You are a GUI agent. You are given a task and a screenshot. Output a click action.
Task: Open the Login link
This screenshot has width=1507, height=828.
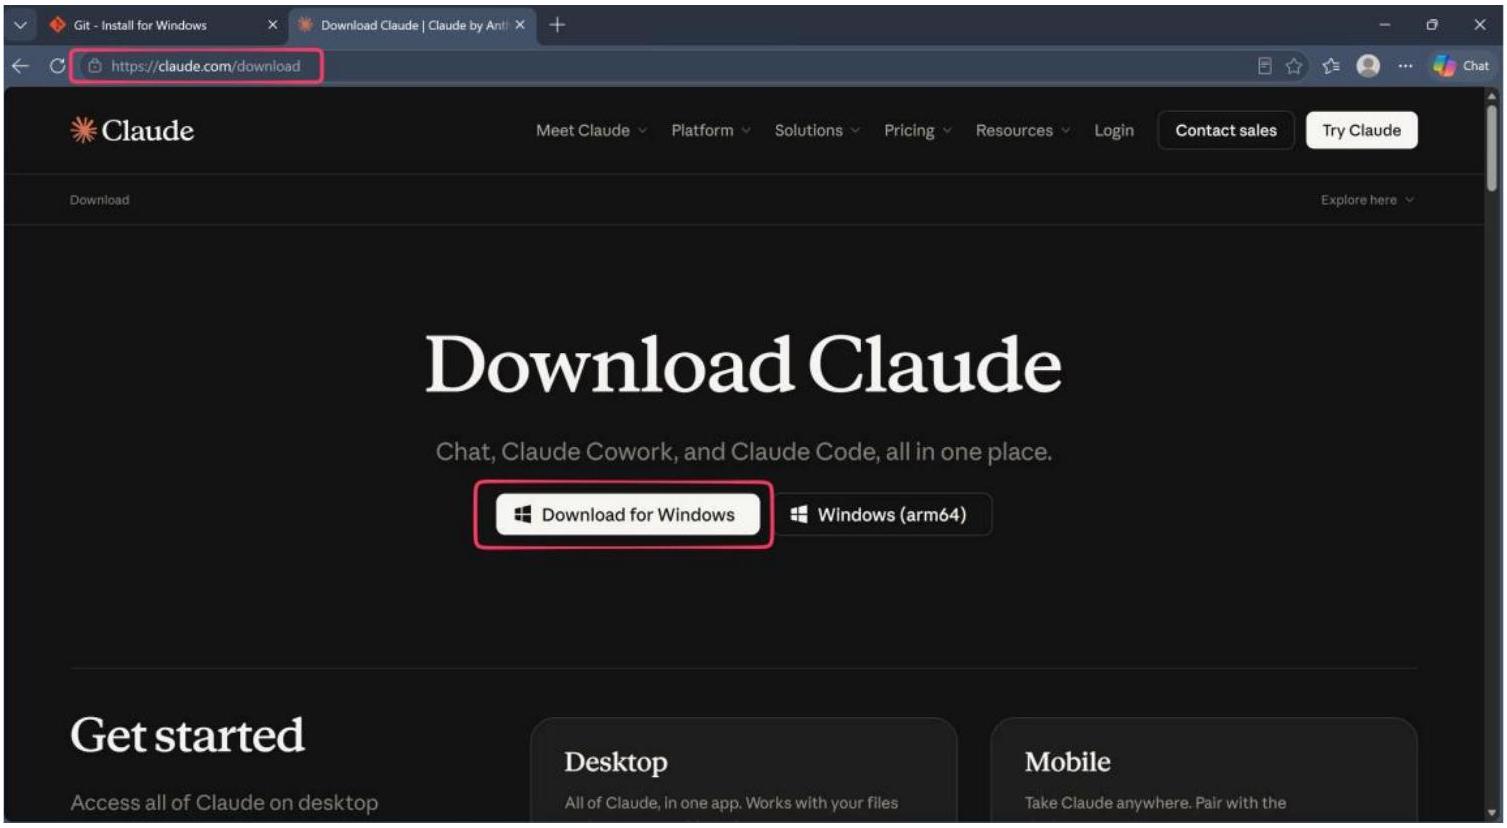point(1114,130)
